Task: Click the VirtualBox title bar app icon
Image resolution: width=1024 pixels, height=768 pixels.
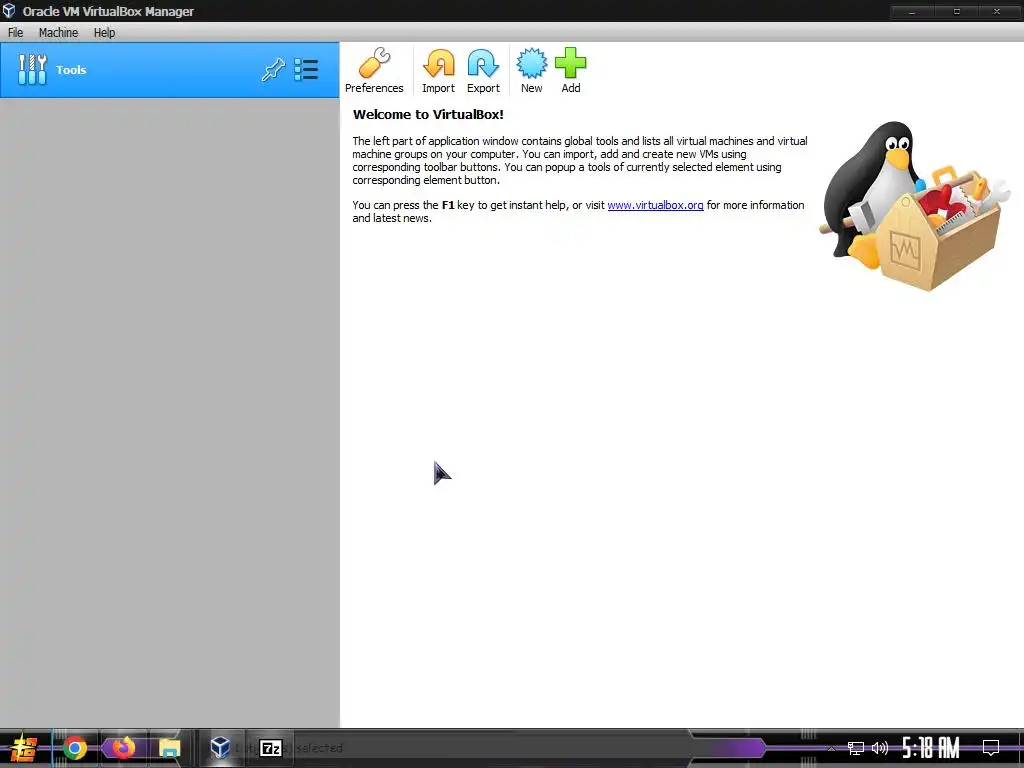Action: click(x=9, y=11)
